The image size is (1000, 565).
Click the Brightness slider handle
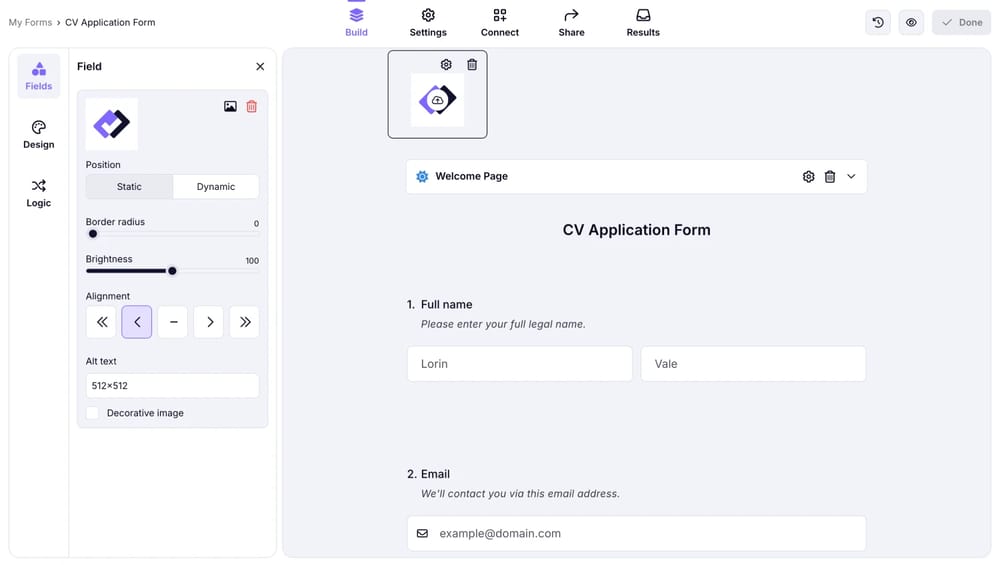point(172,271)
